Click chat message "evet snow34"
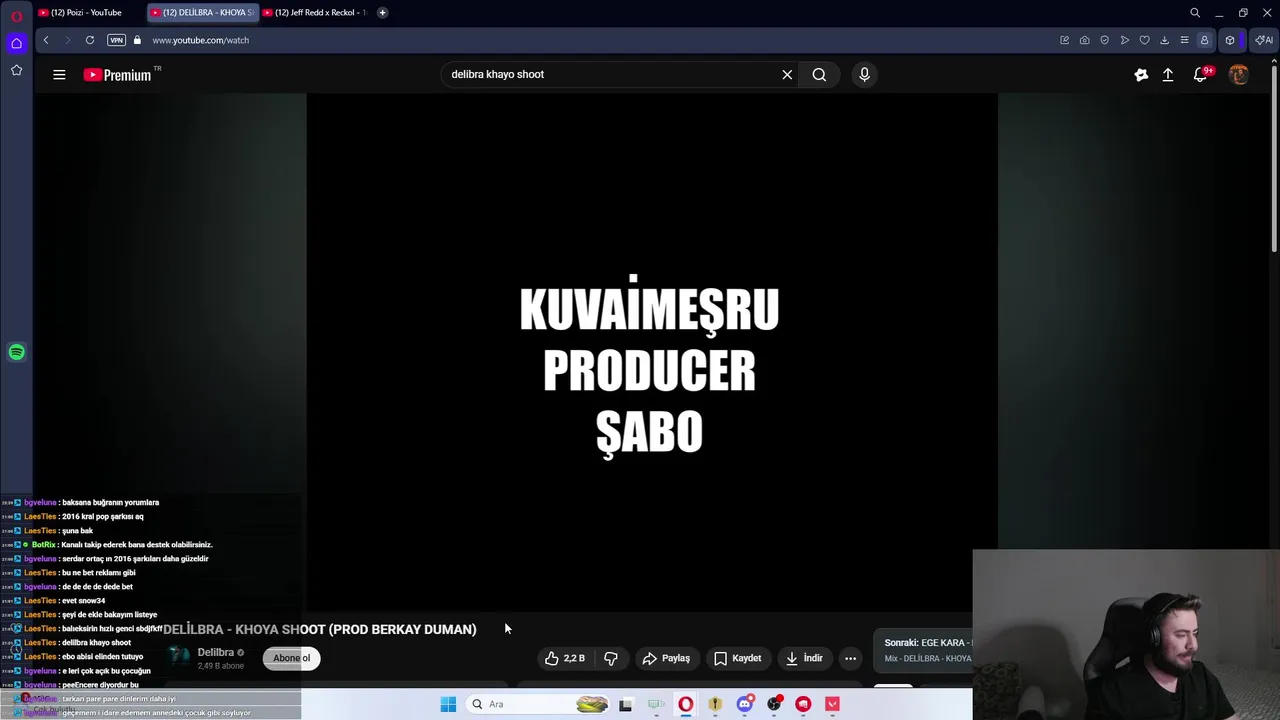The height and width of the screenshot is (720, 1280). coord(83,601)
